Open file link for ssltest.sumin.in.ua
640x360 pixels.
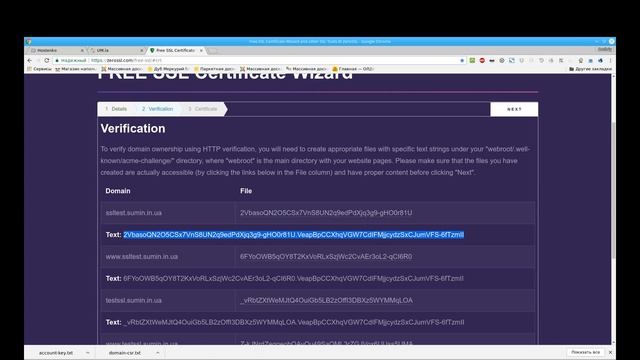[326, 213]
